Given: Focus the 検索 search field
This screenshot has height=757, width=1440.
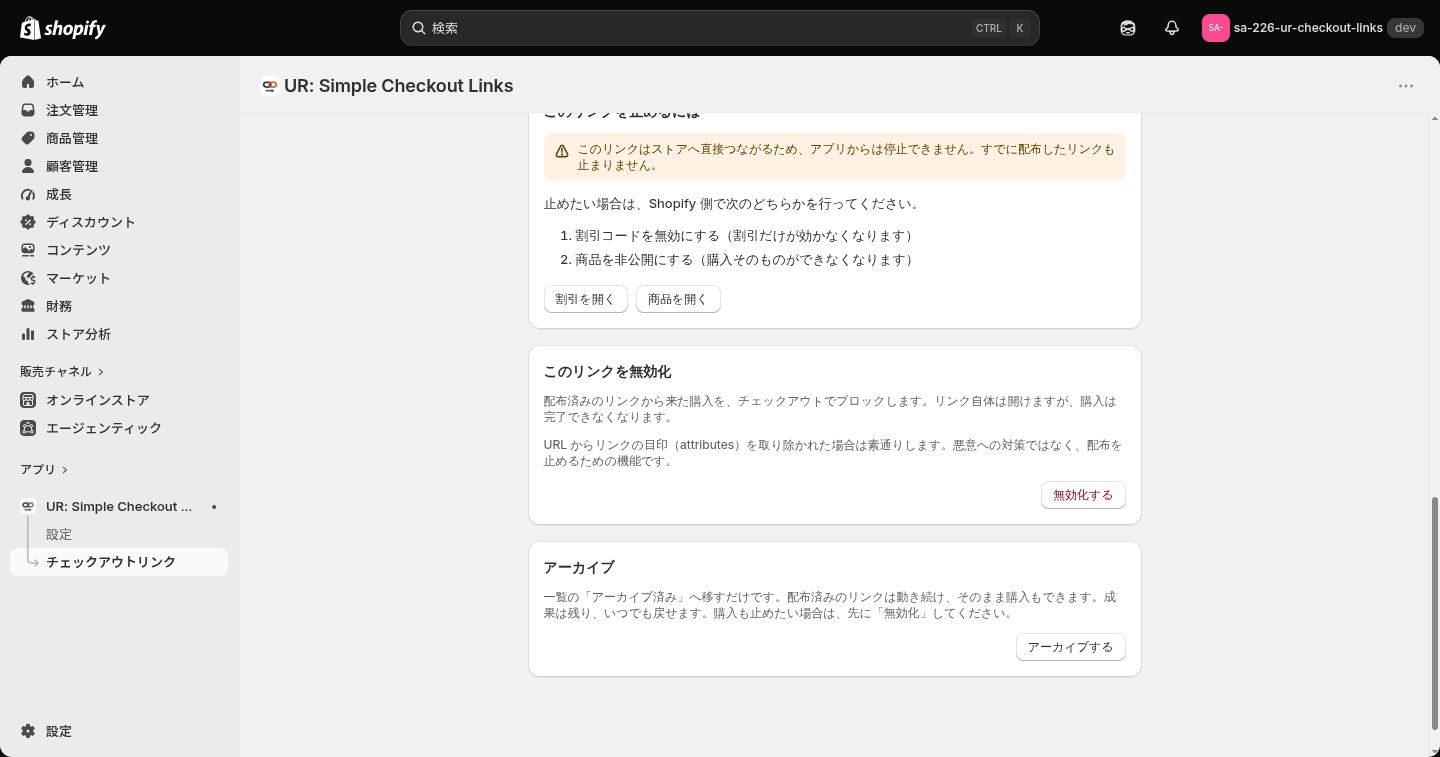Looking at the screenshot, I should pos(720,28).
